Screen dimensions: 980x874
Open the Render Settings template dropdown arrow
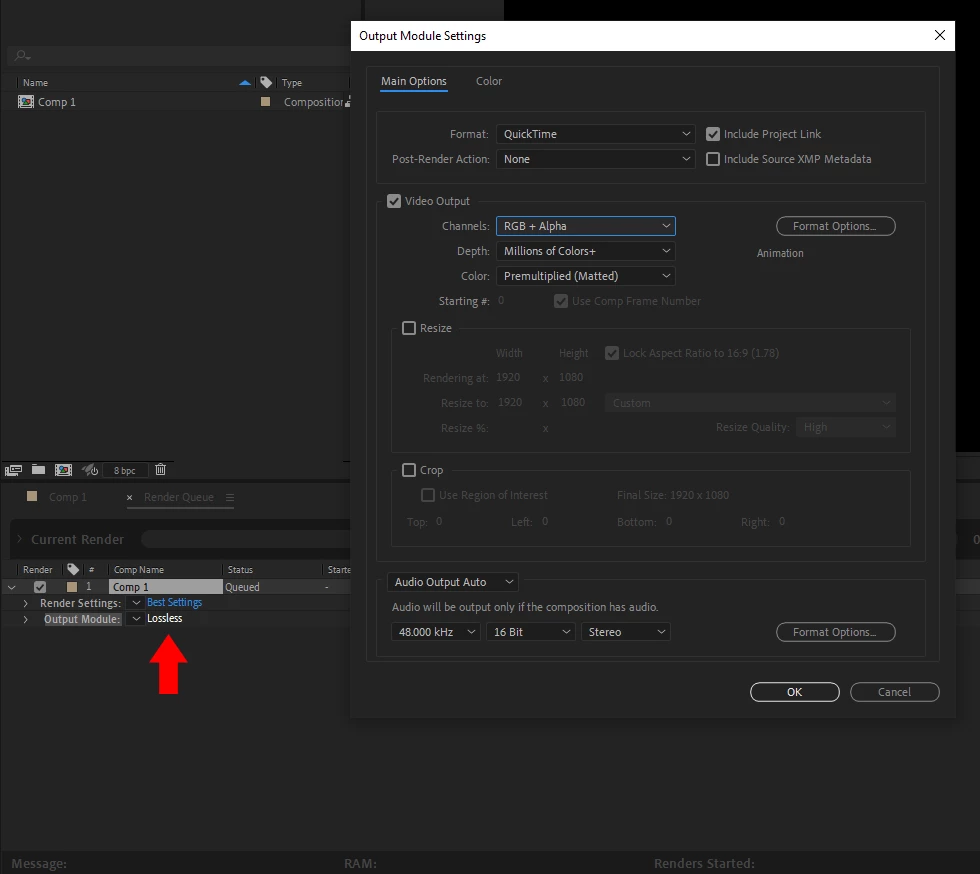tap(136, 603)
